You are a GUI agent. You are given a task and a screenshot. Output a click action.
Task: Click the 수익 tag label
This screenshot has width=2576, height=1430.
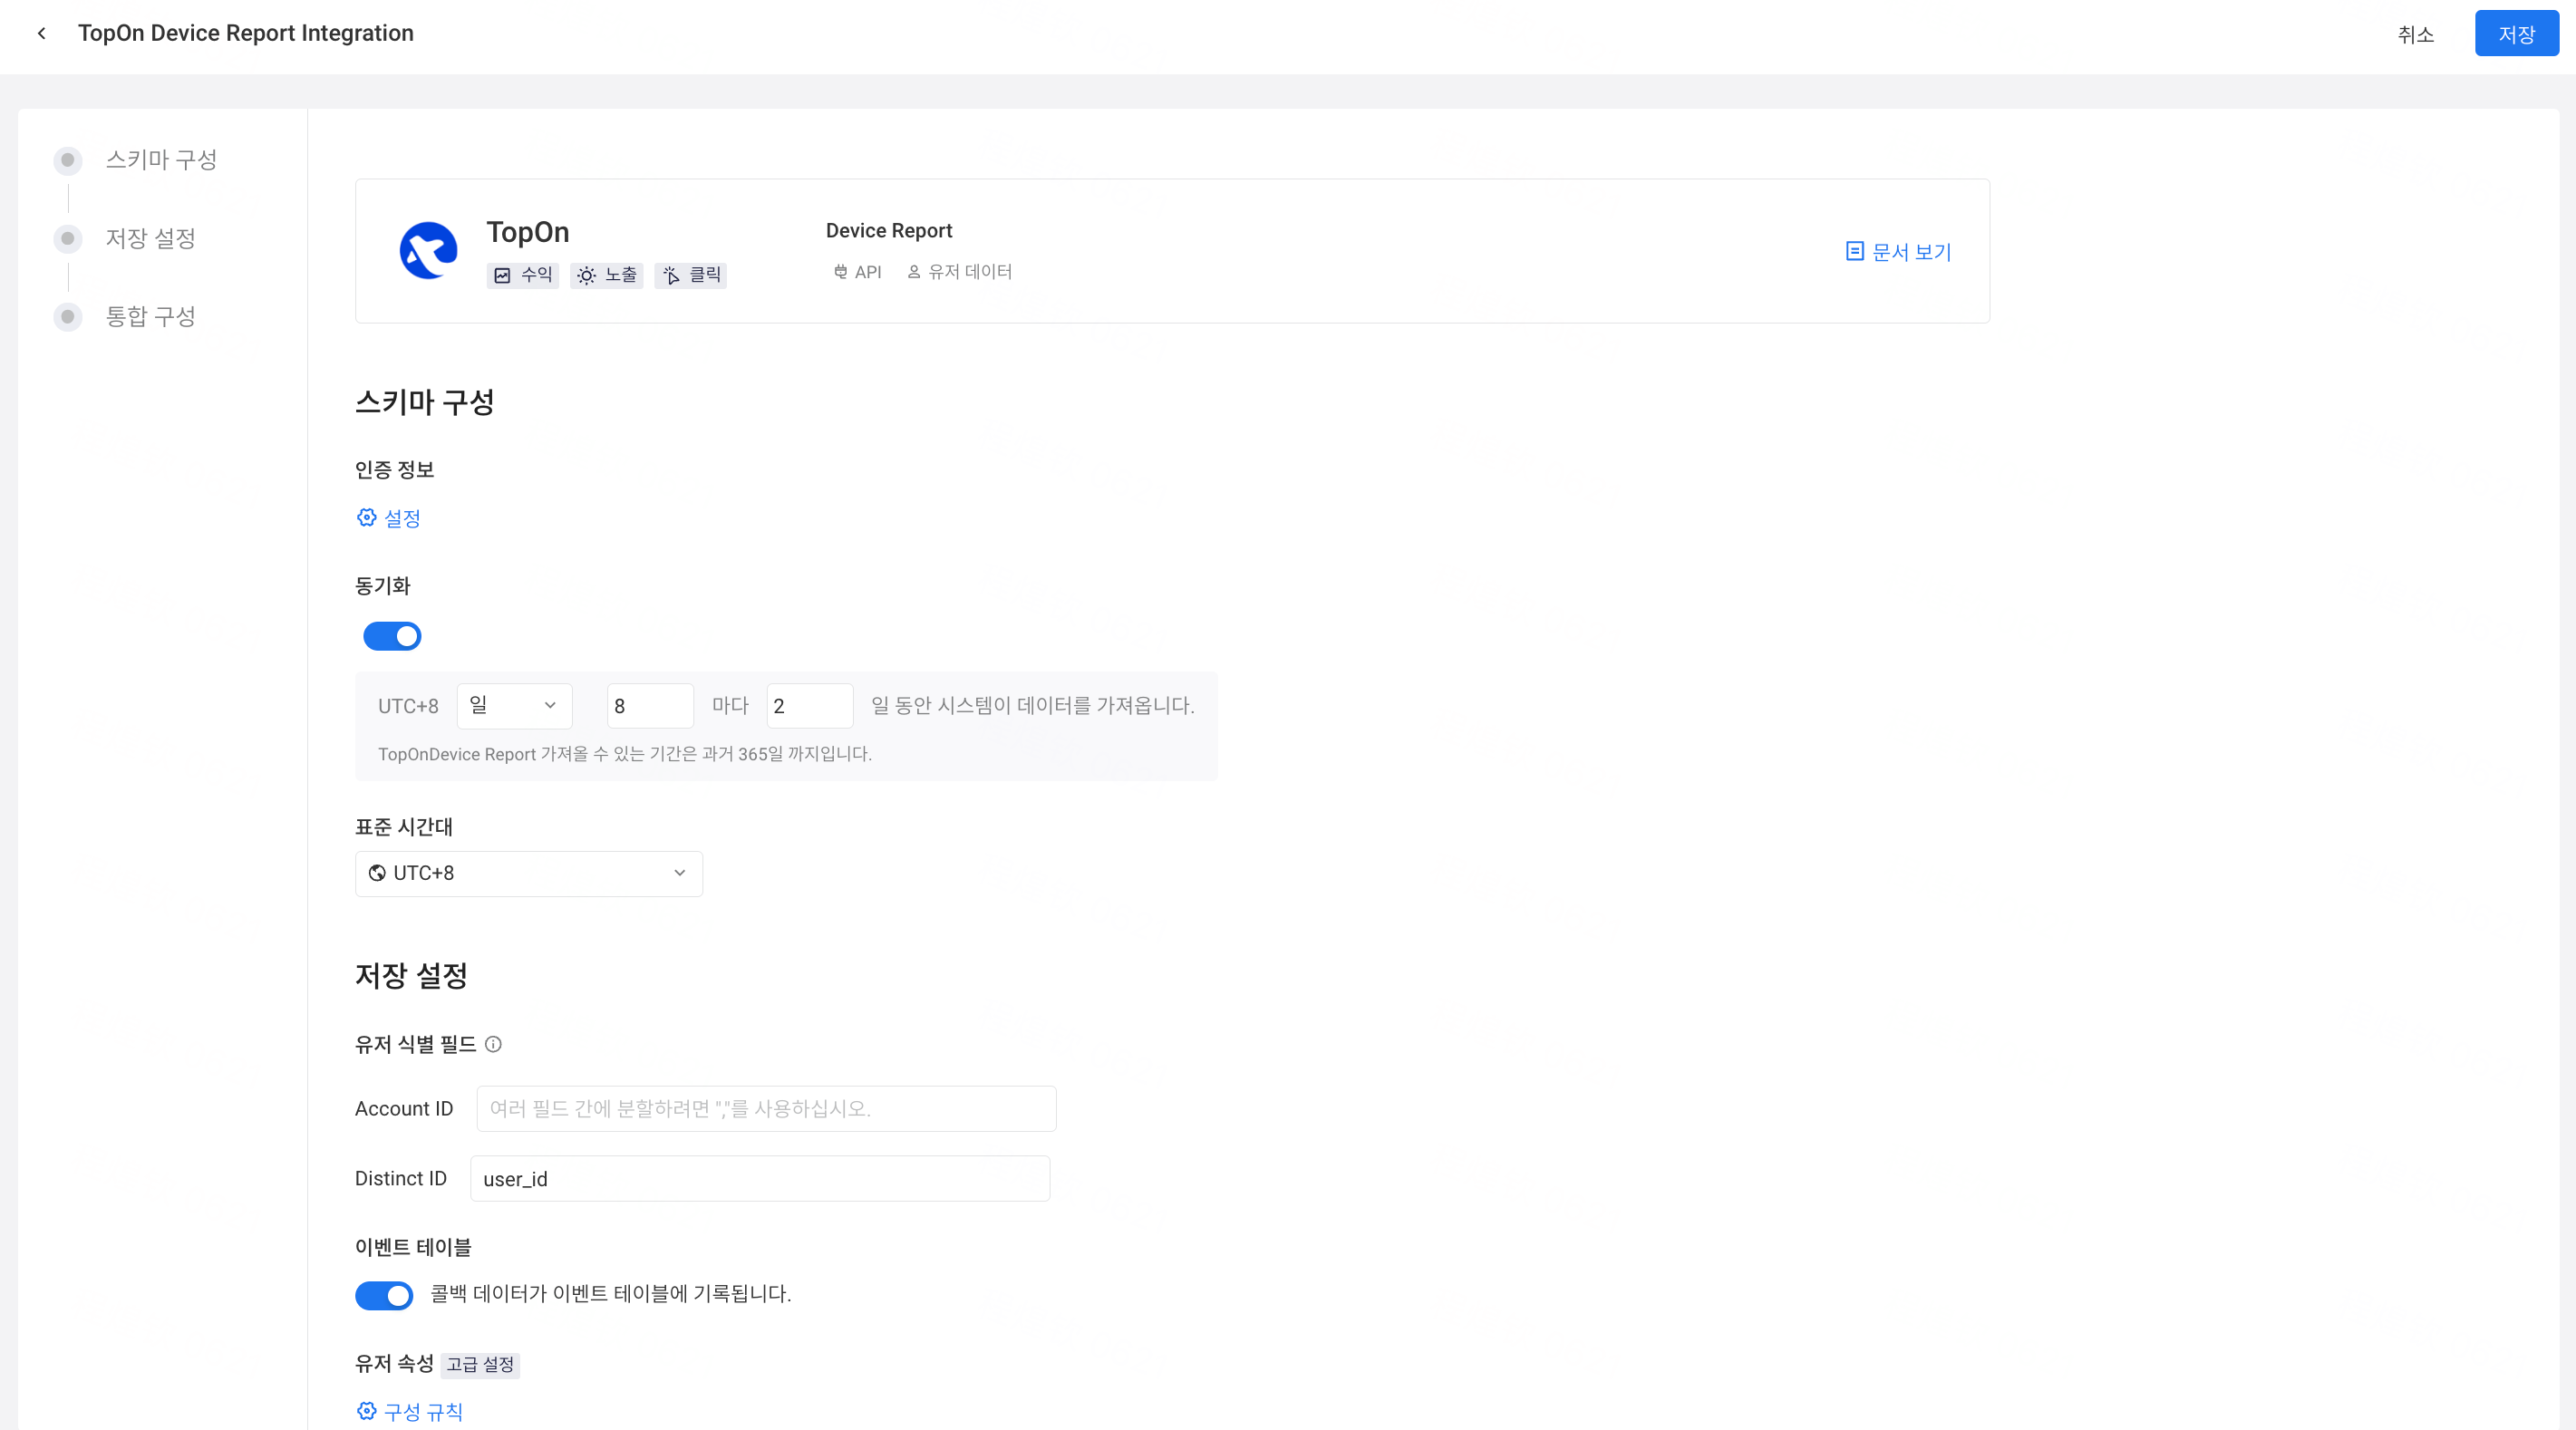pyautogui.click(x=536, y=275)
